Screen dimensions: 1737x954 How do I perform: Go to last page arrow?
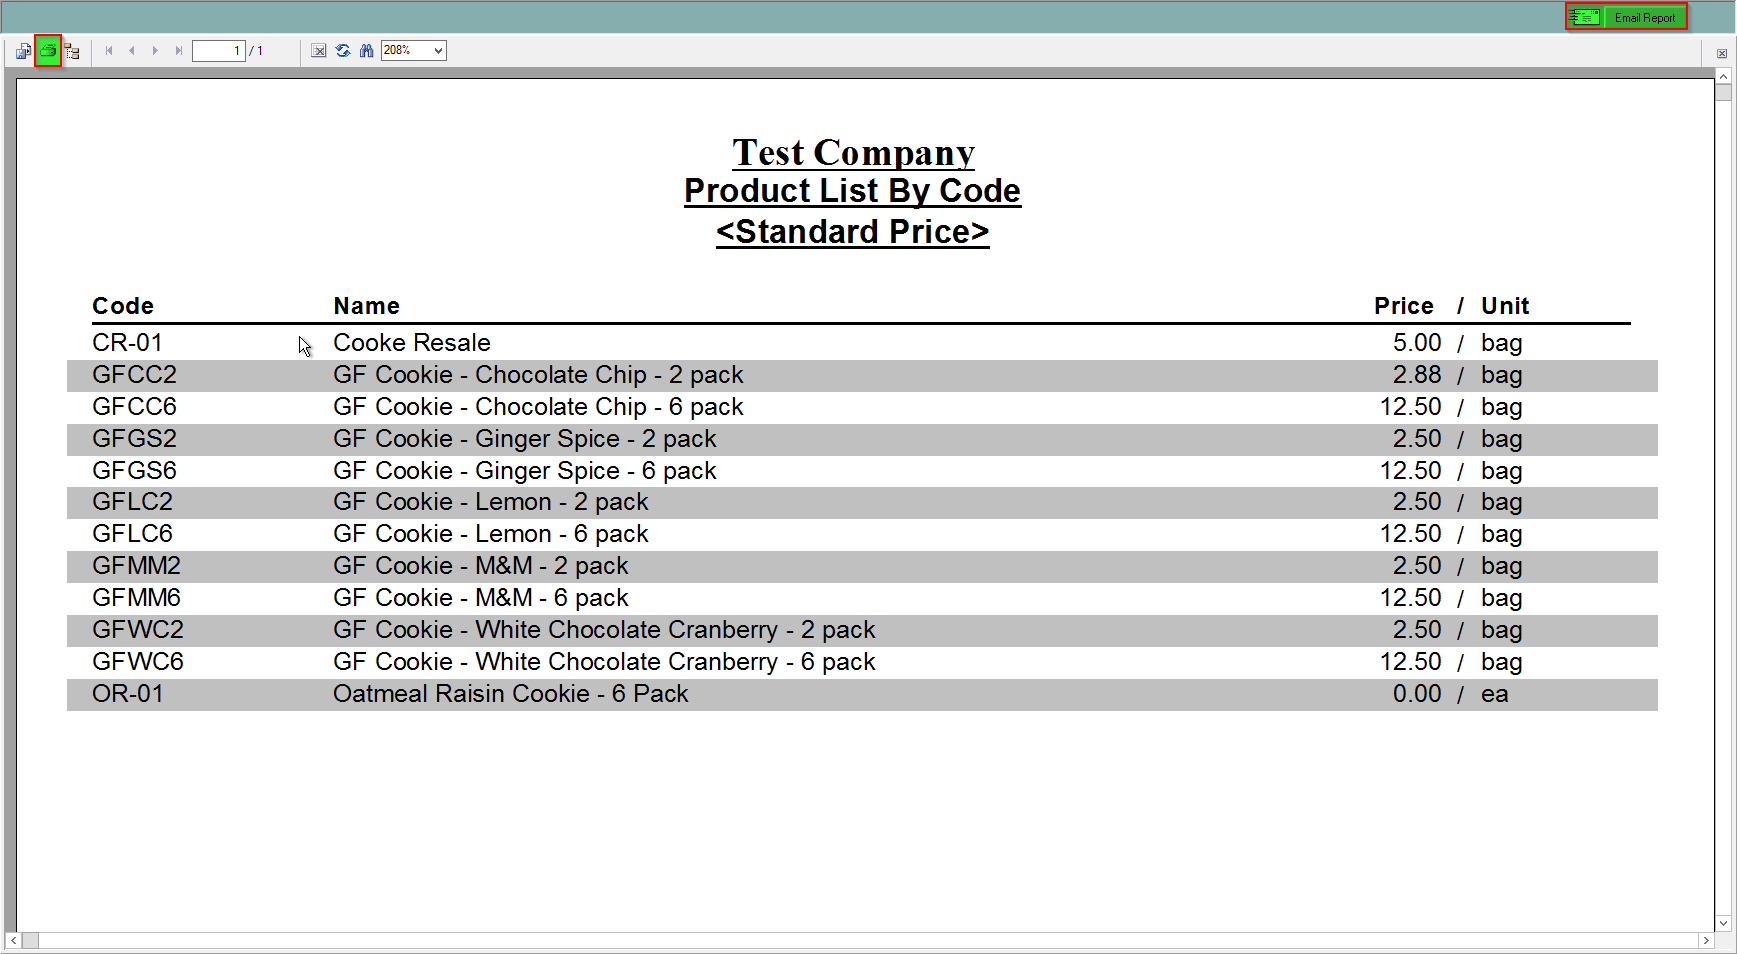(x=179, y=51)
